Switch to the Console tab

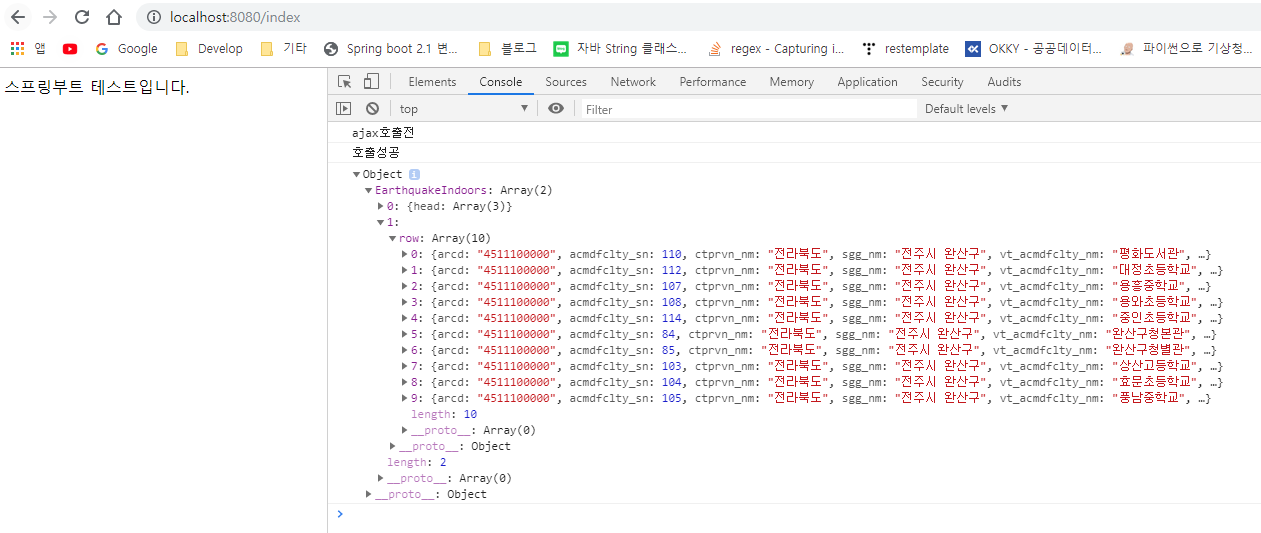[500, 82]
